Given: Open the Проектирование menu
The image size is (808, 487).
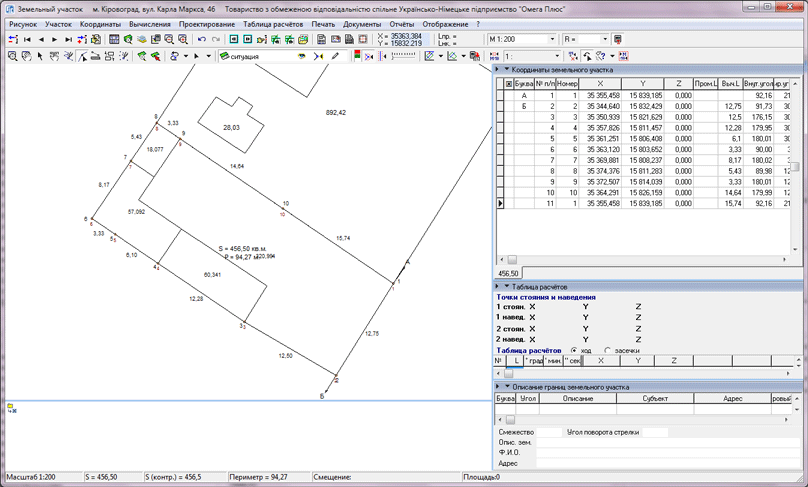Looking at the screenshot, I should tap(207, 24).
